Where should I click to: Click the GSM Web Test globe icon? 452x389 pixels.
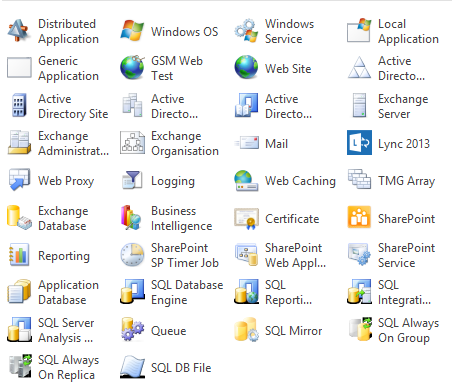point(132,68)
